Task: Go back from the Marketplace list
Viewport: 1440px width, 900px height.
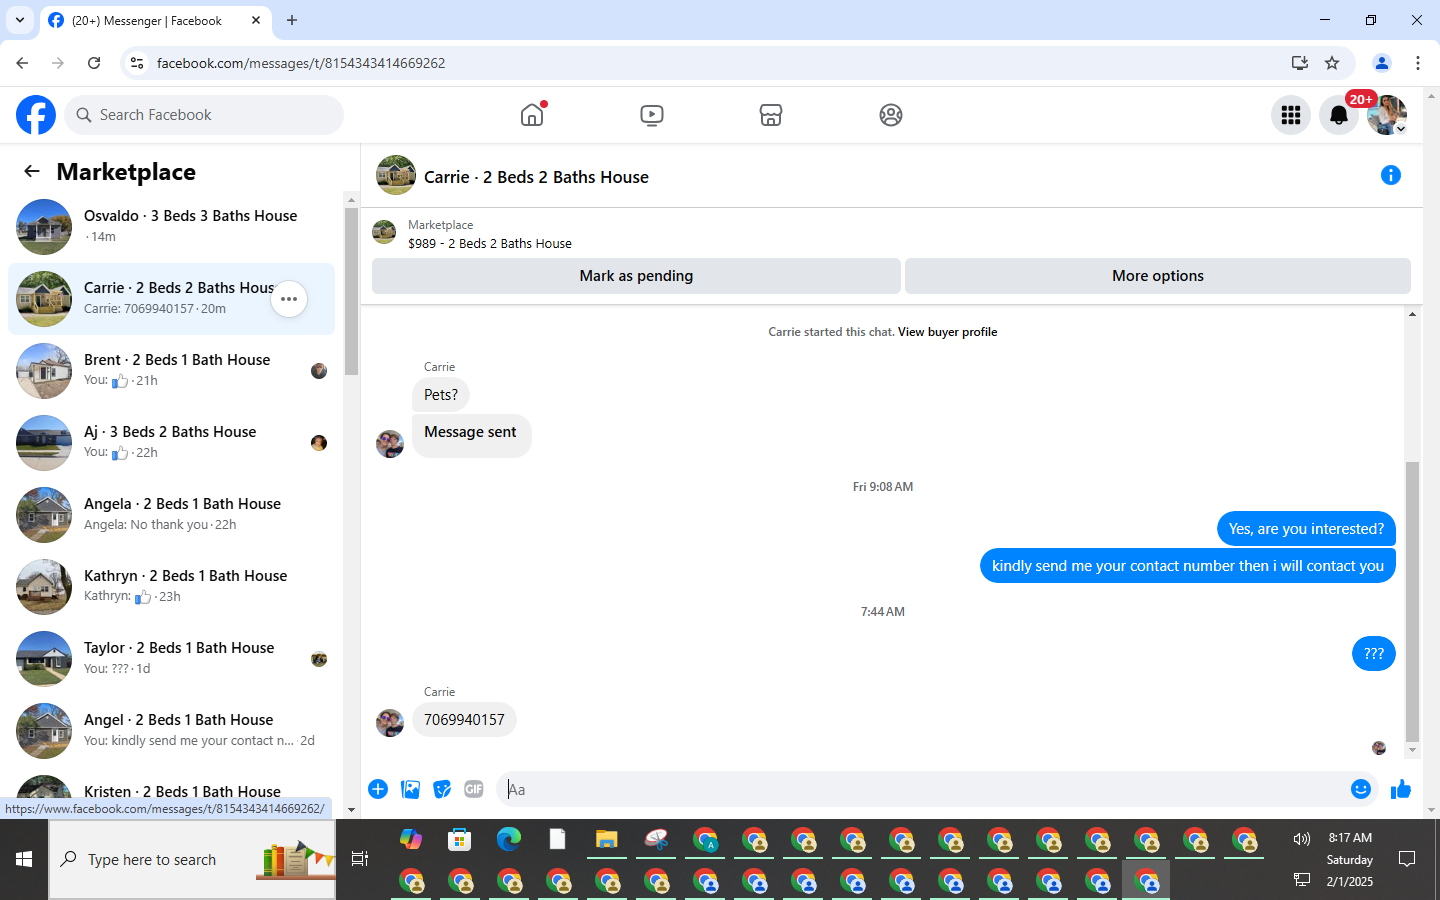Action: (x=32, y=172)
